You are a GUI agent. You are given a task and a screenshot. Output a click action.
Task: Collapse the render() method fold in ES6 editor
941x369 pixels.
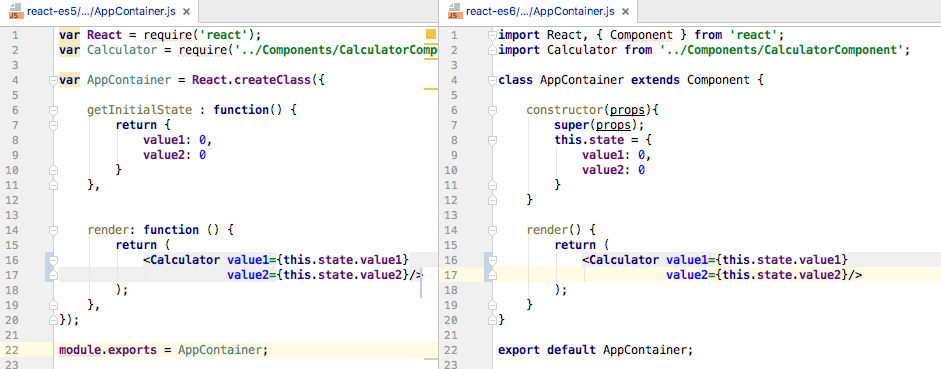coord(493,230)
